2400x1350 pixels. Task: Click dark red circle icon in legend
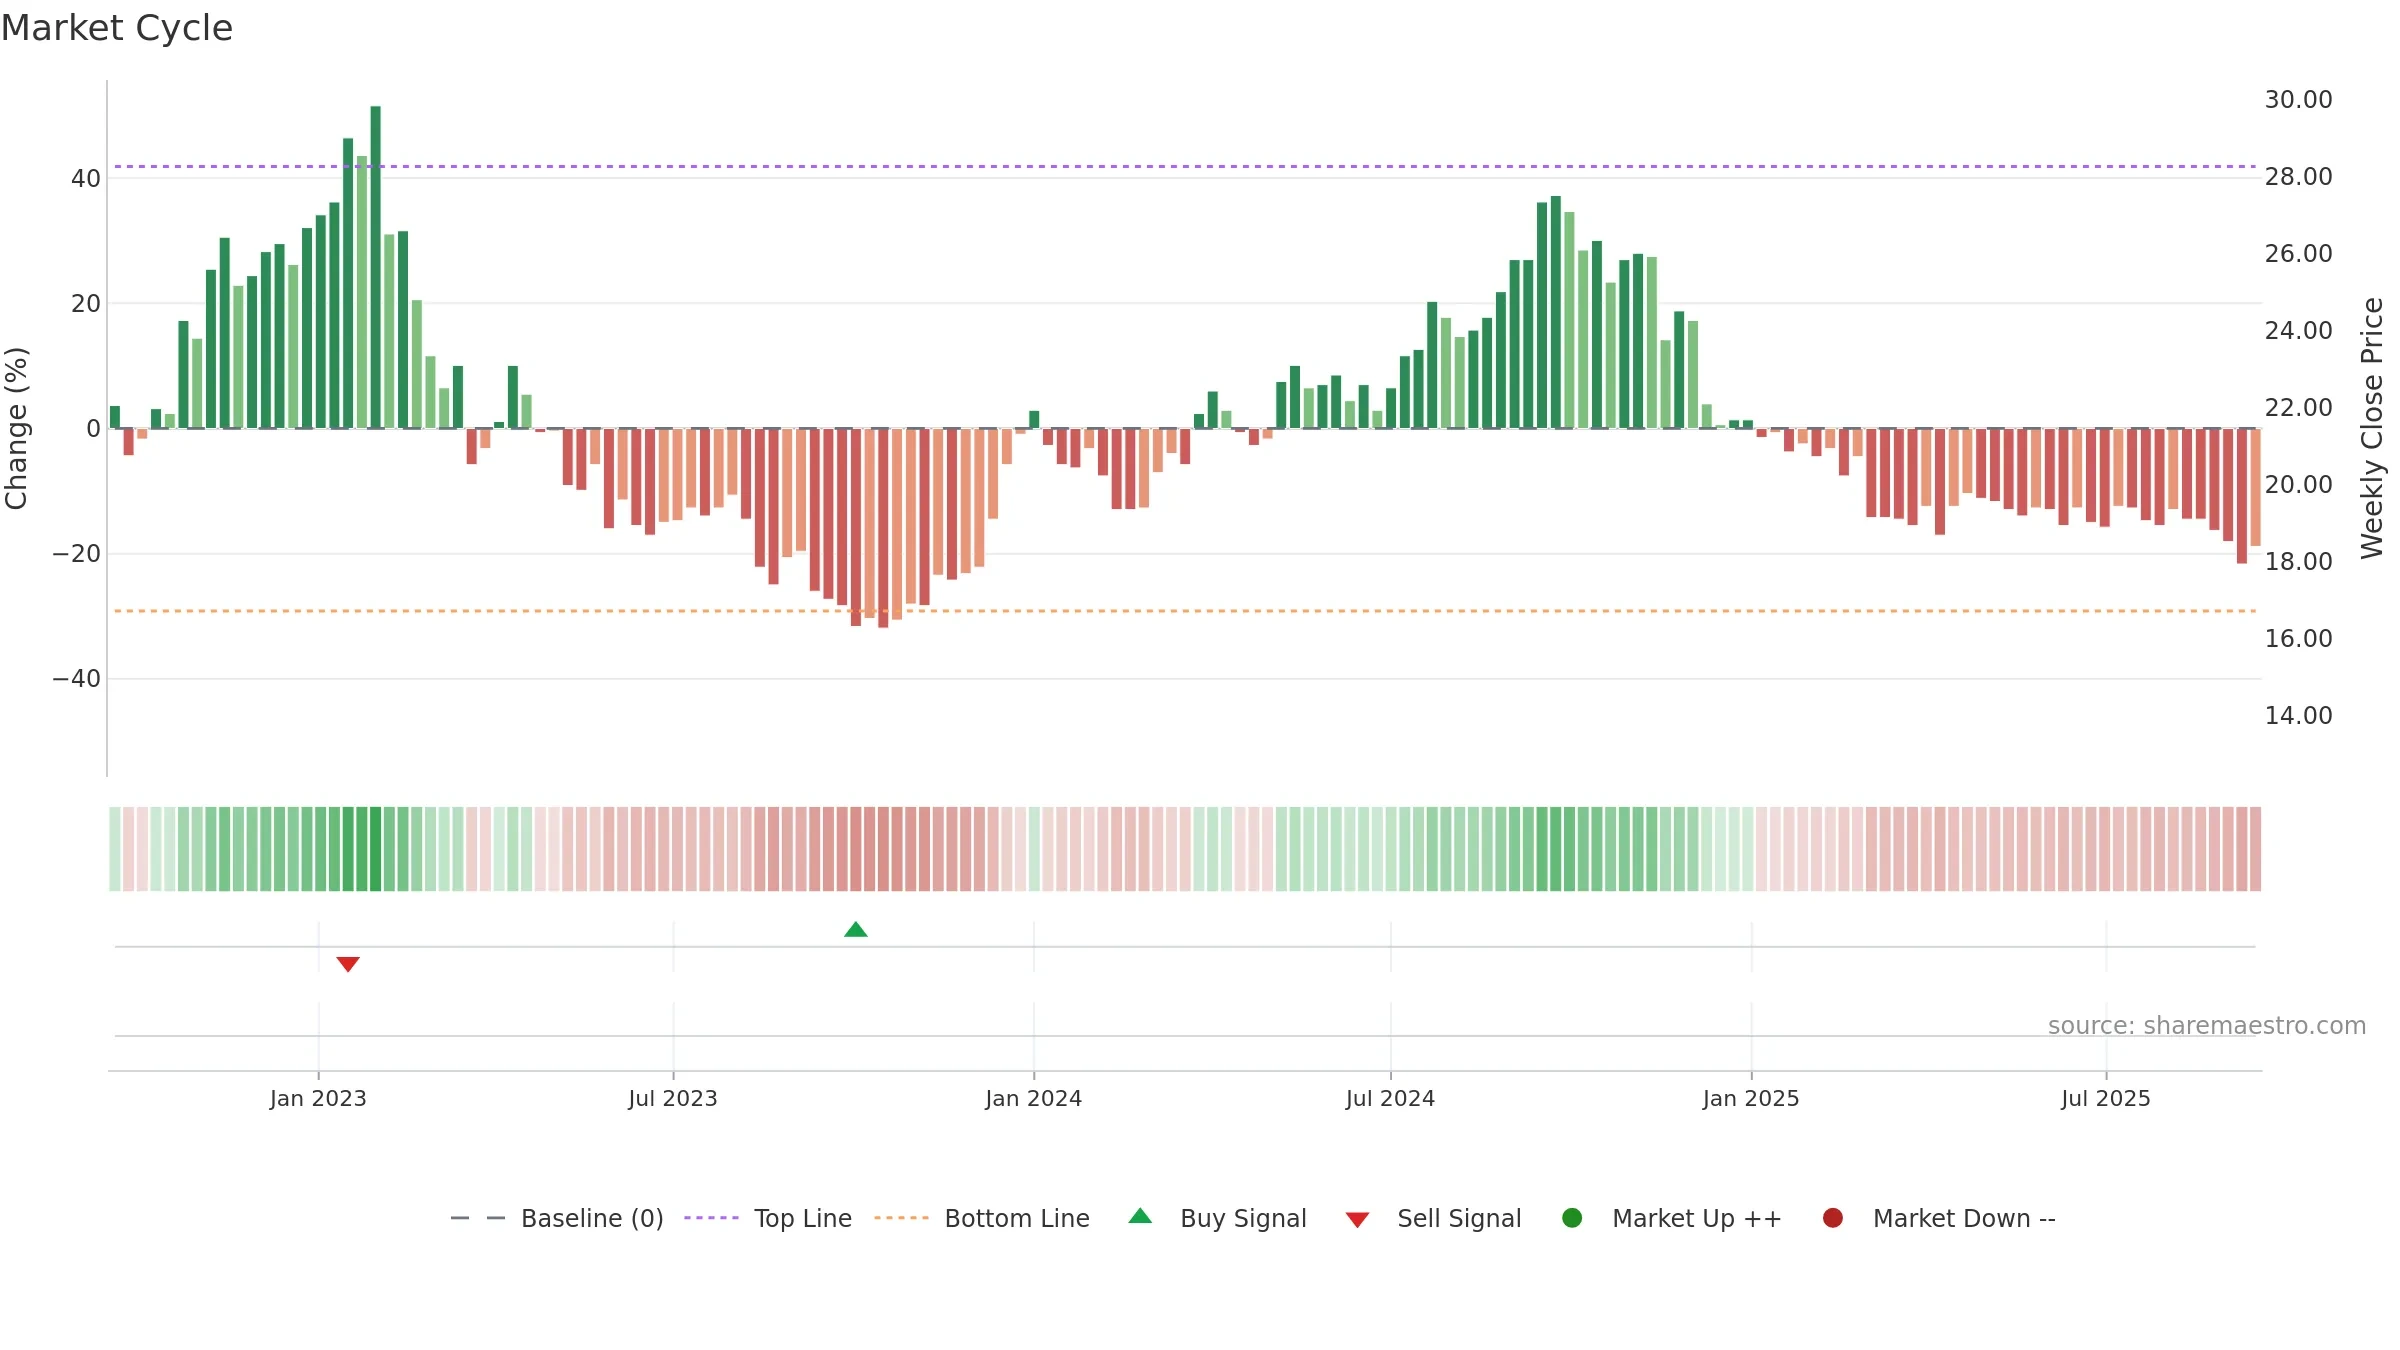(x=1833, y=1218)
